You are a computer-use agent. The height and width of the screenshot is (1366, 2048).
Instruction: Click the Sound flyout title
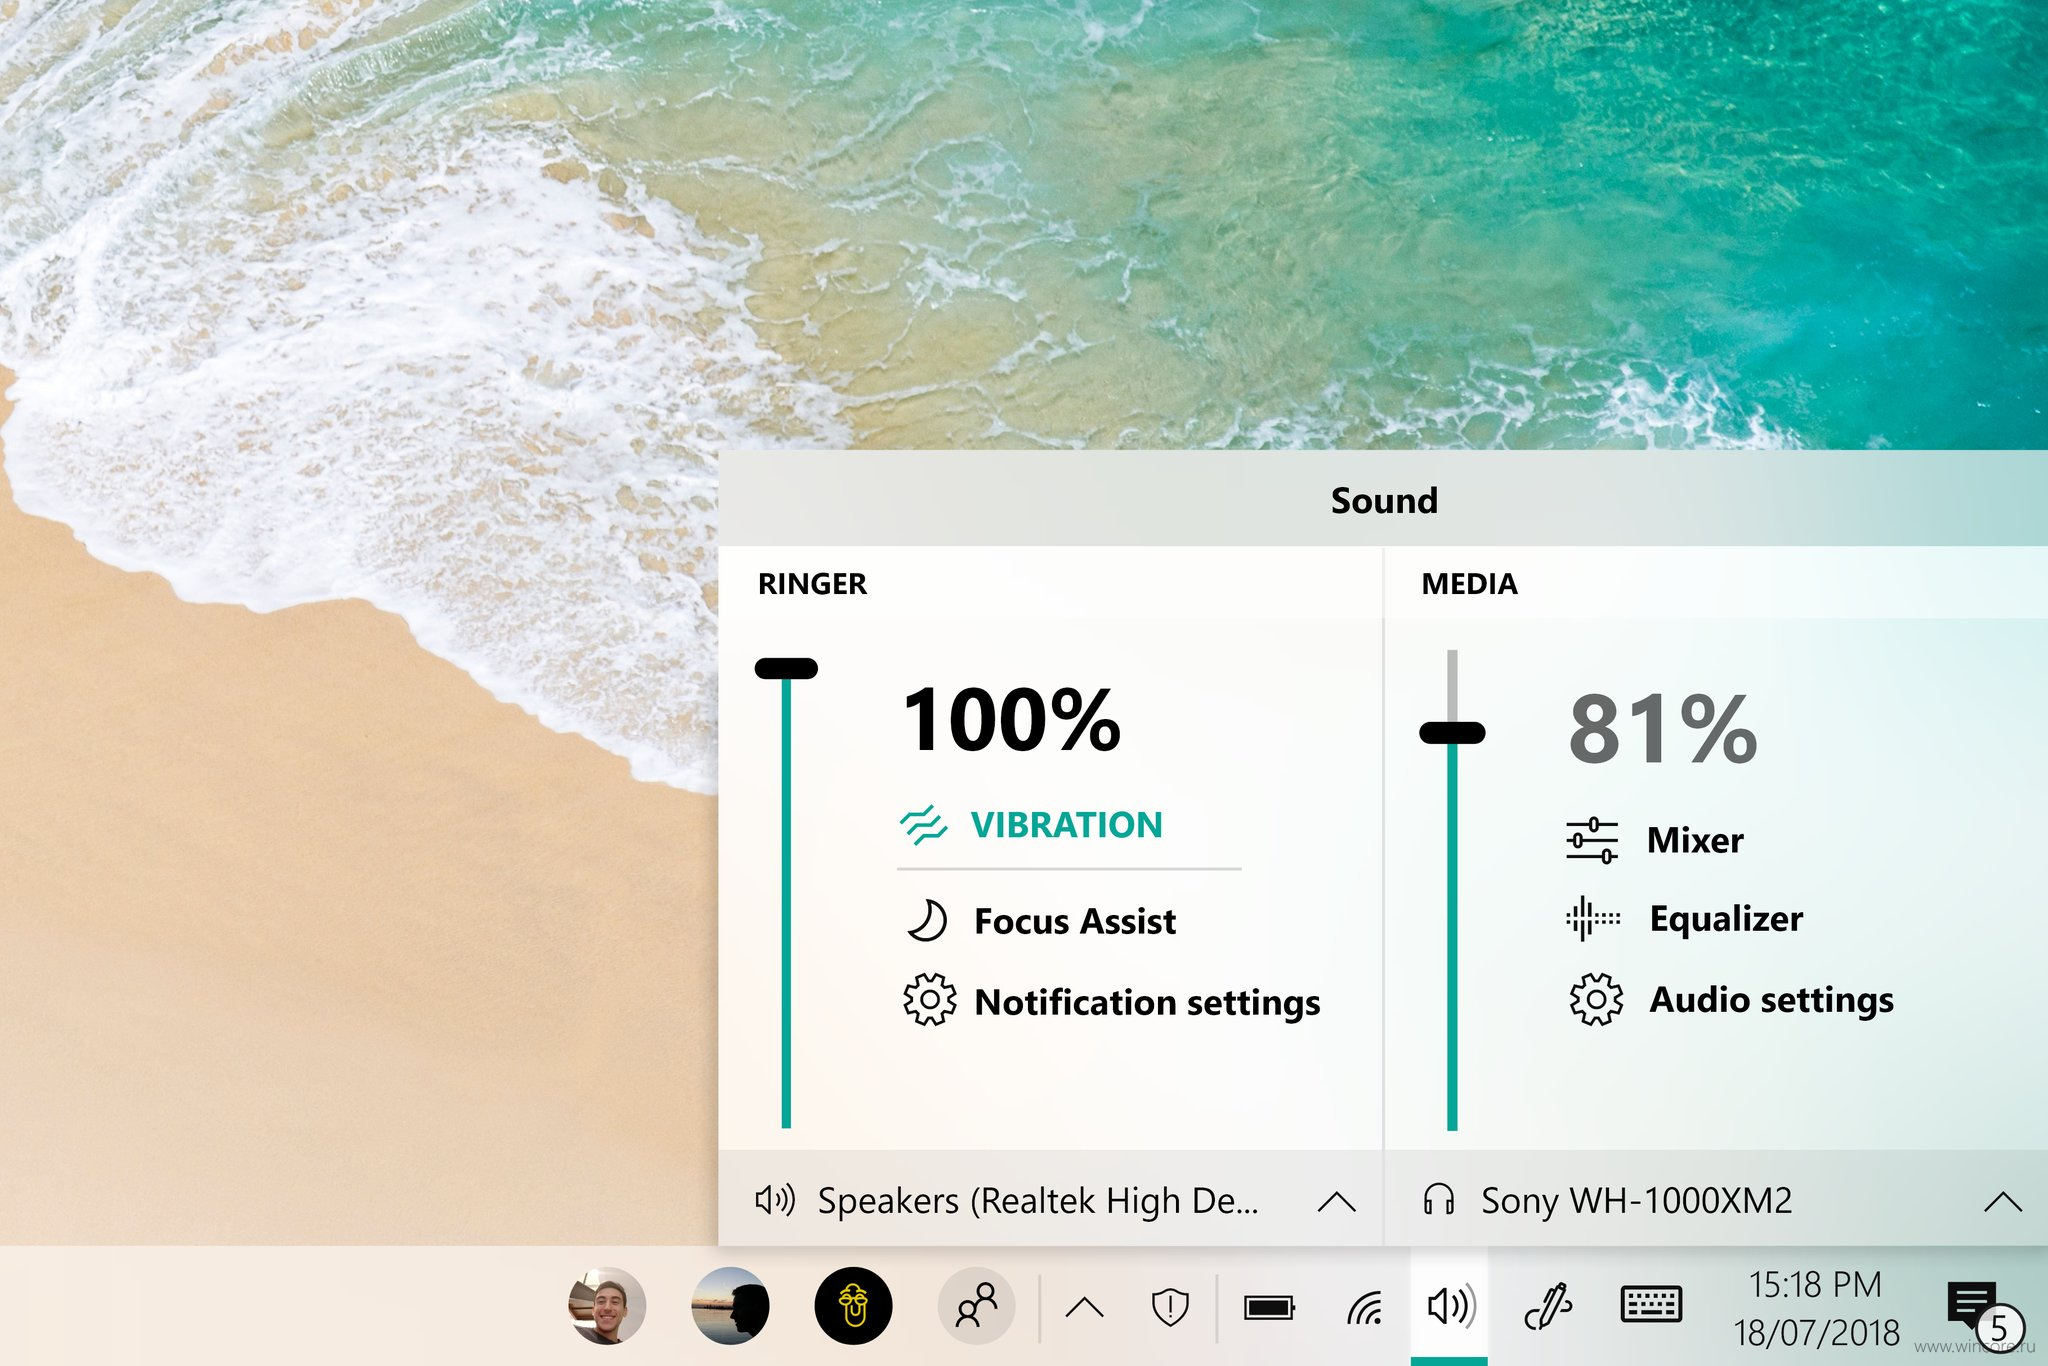point(1384,500)
